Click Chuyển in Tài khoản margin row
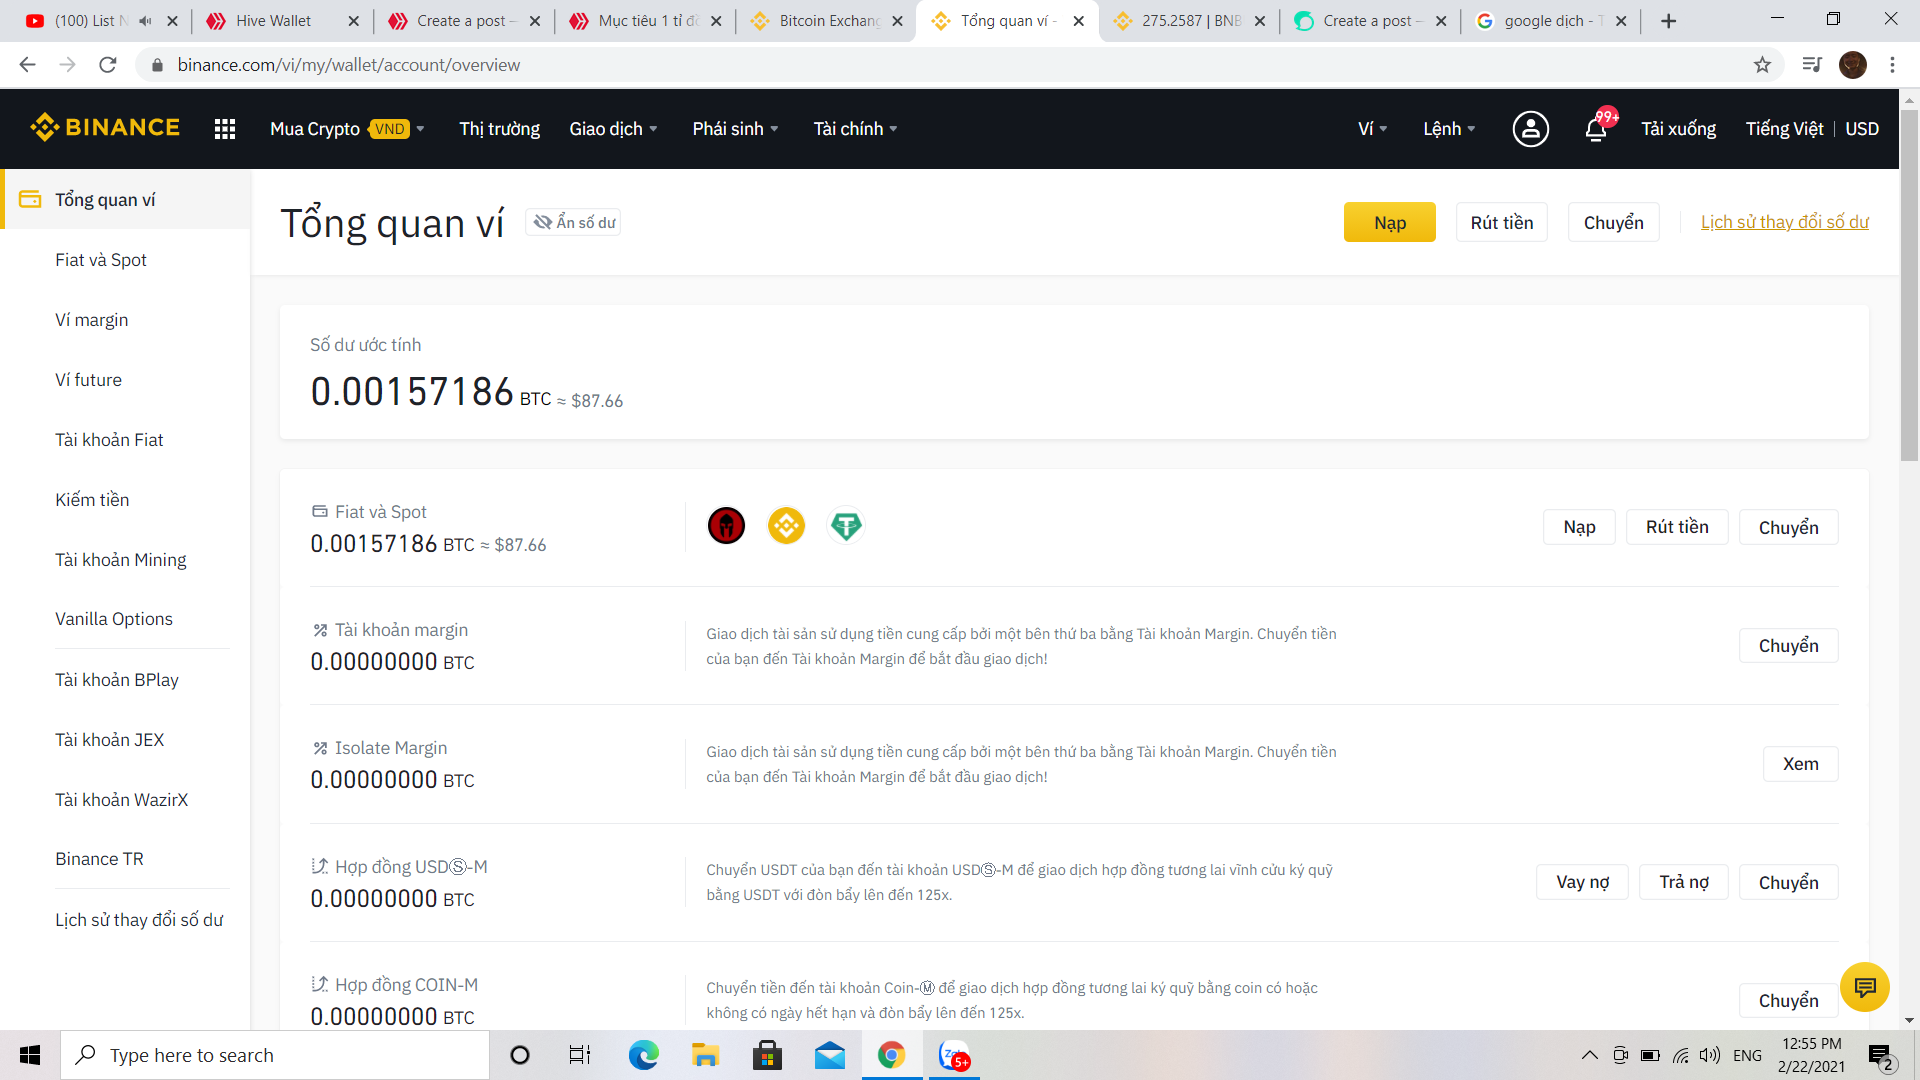The width and height of the screenshot is (1920, 1080). coord(1788,646)
